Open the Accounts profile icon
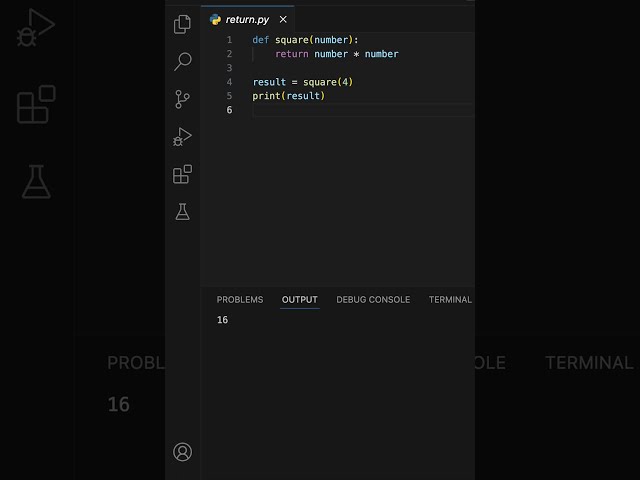The image size is (640, 480). [182, 452]
